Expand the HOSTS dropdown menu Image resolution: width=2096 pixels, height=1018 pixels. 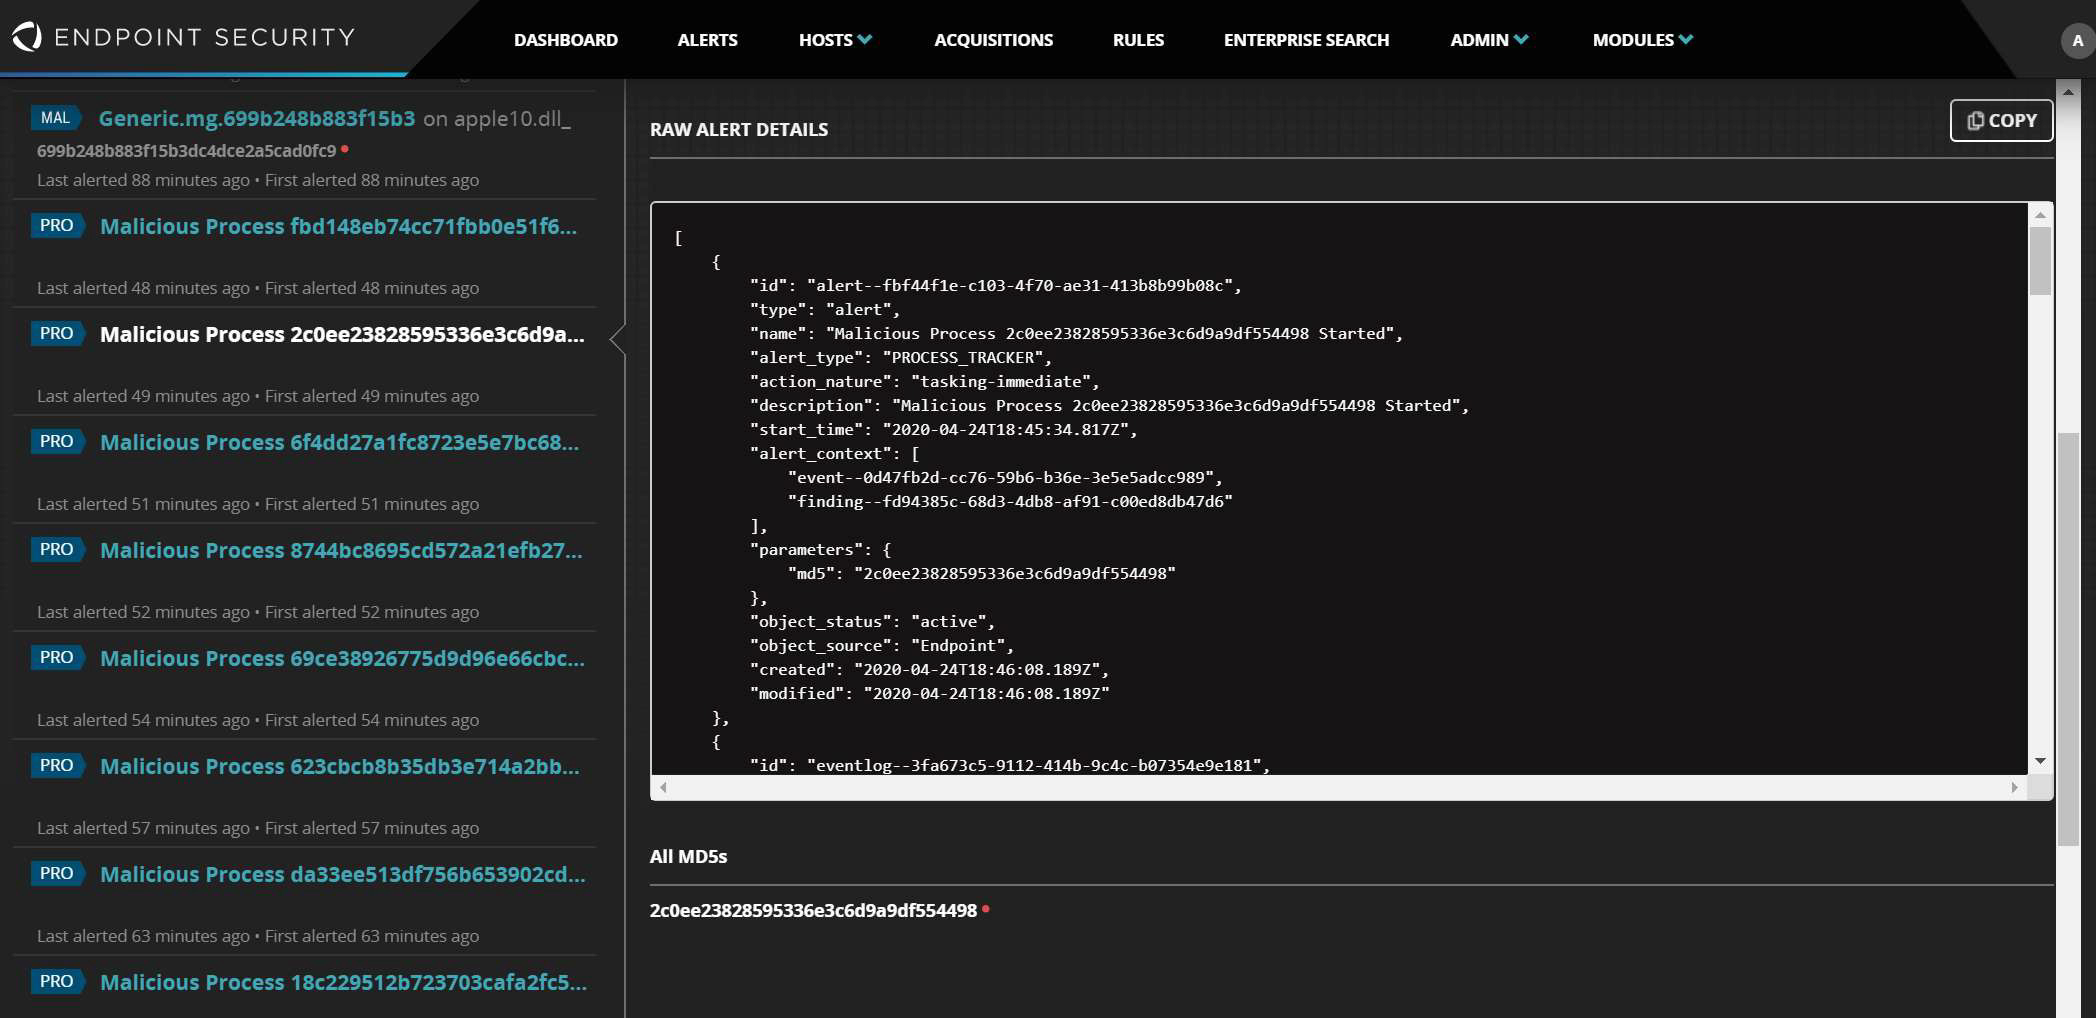tap(835, 40)
